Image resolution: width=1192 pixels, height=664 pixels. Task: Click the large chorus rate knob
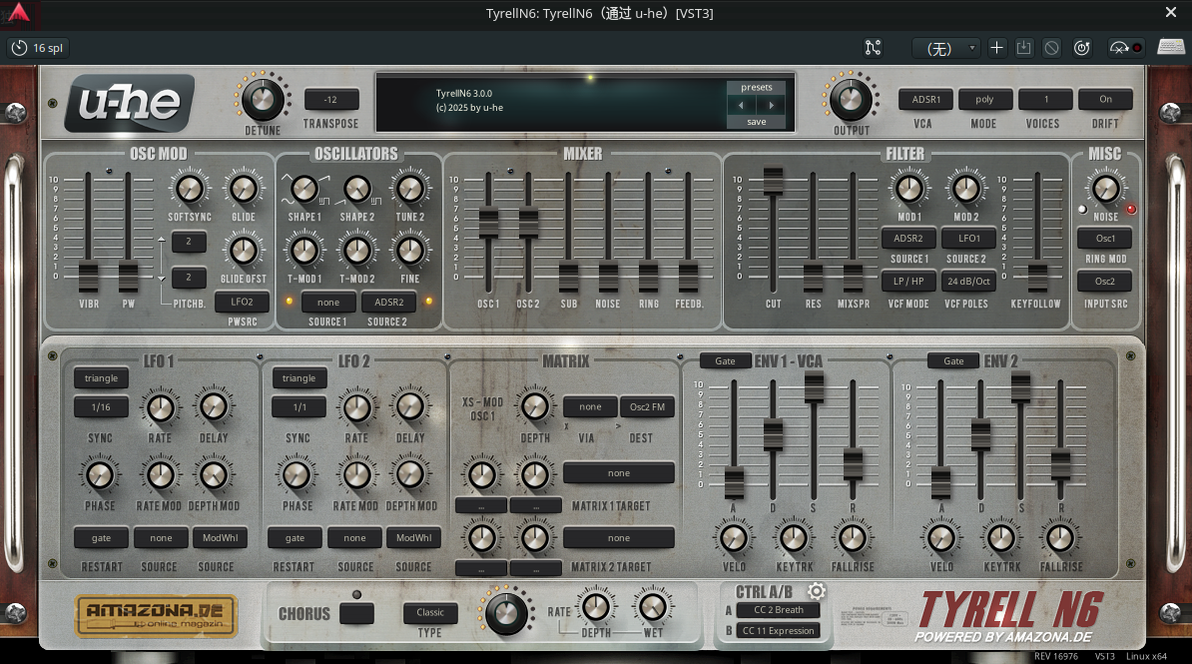pyautogui.click(x=506, y=613)
